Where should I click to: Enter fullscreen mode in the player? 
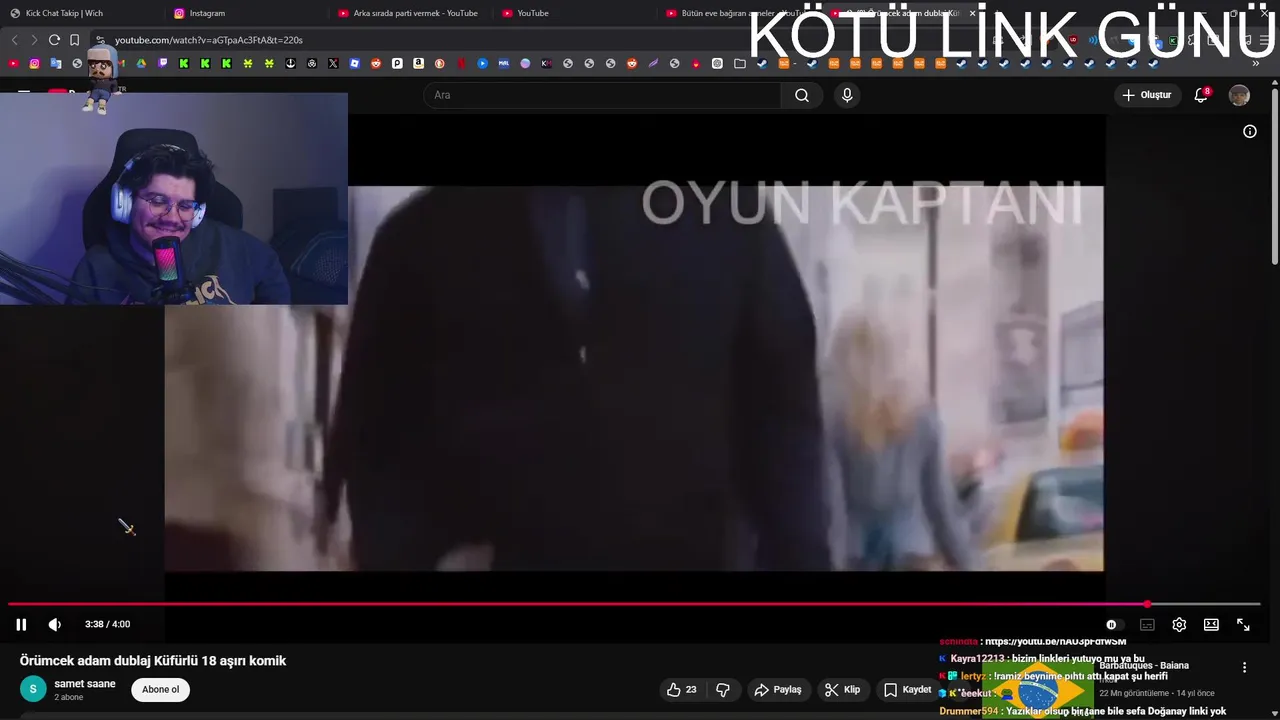(1243, 624)
